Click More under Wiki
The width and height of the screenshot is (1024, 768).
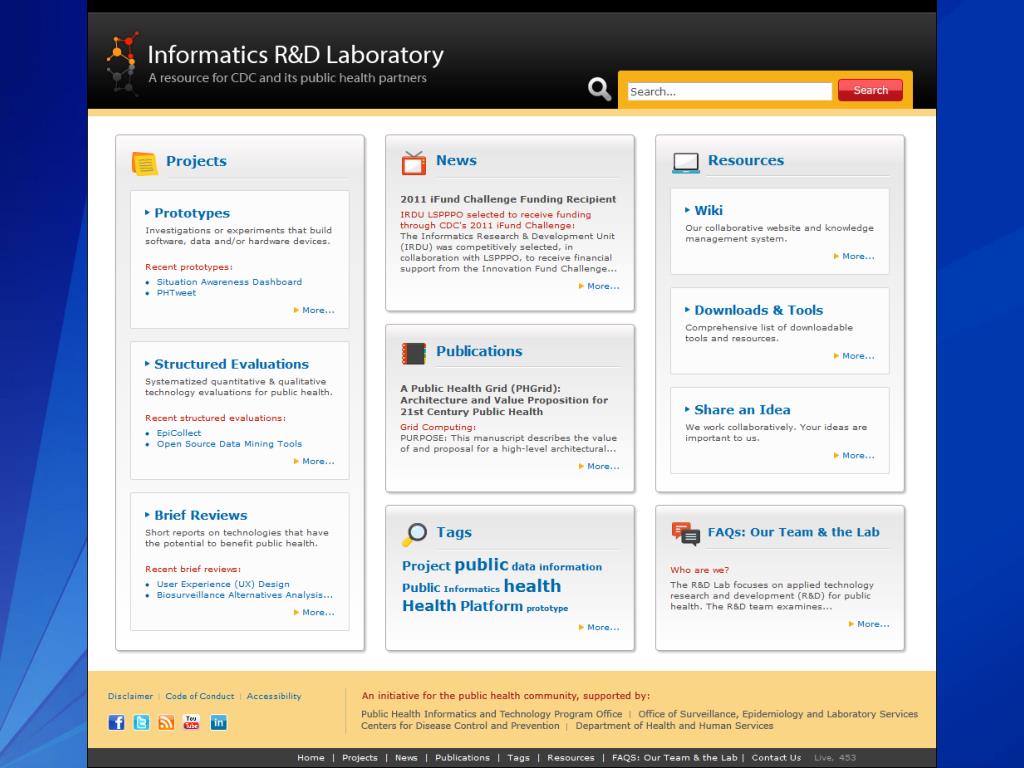pyautogui.click(x=858, y=256)
